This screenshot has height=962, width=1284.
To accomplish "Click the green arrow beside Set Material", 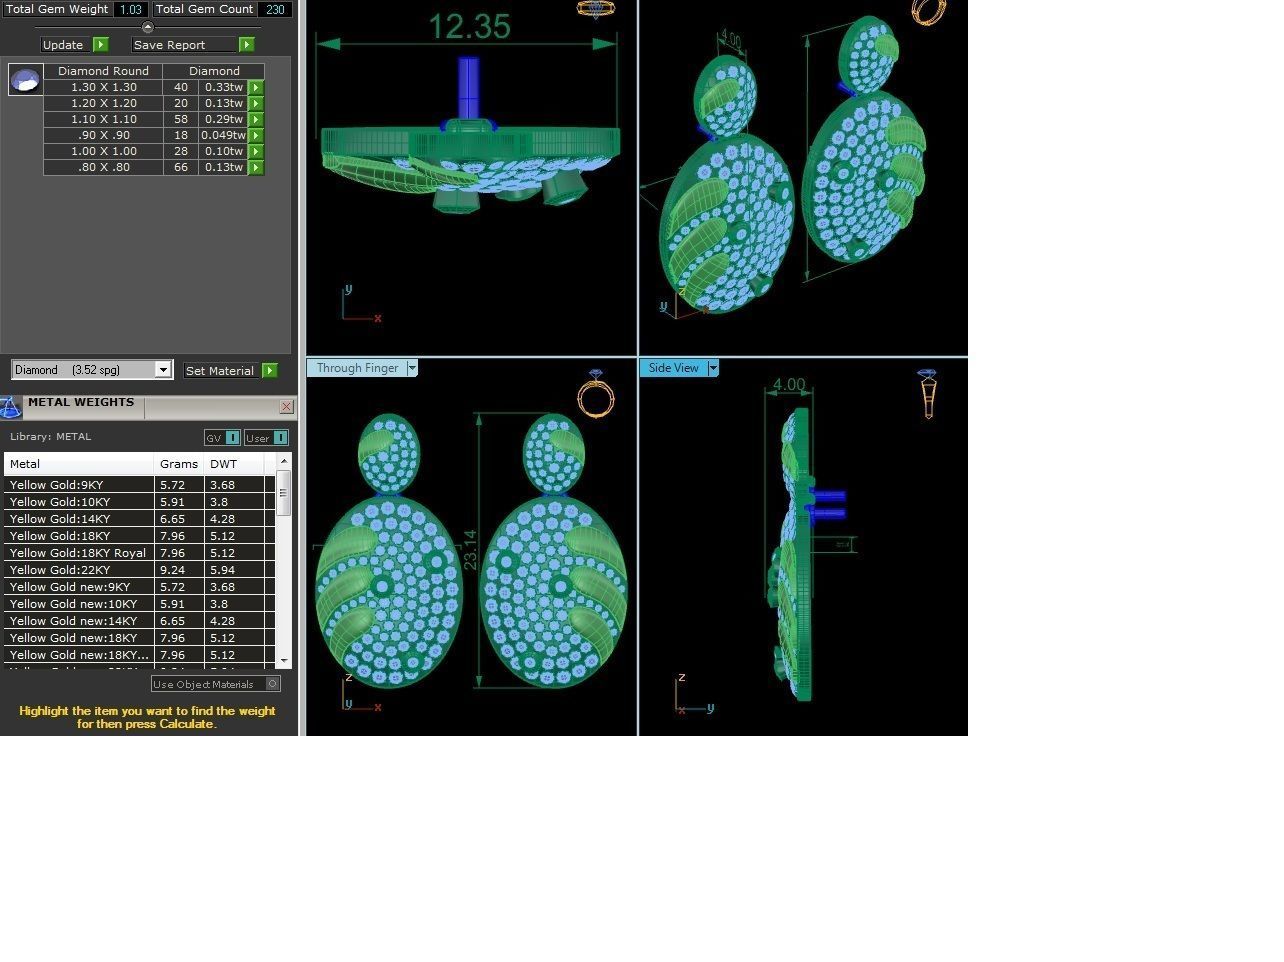I will click(270, 371).
